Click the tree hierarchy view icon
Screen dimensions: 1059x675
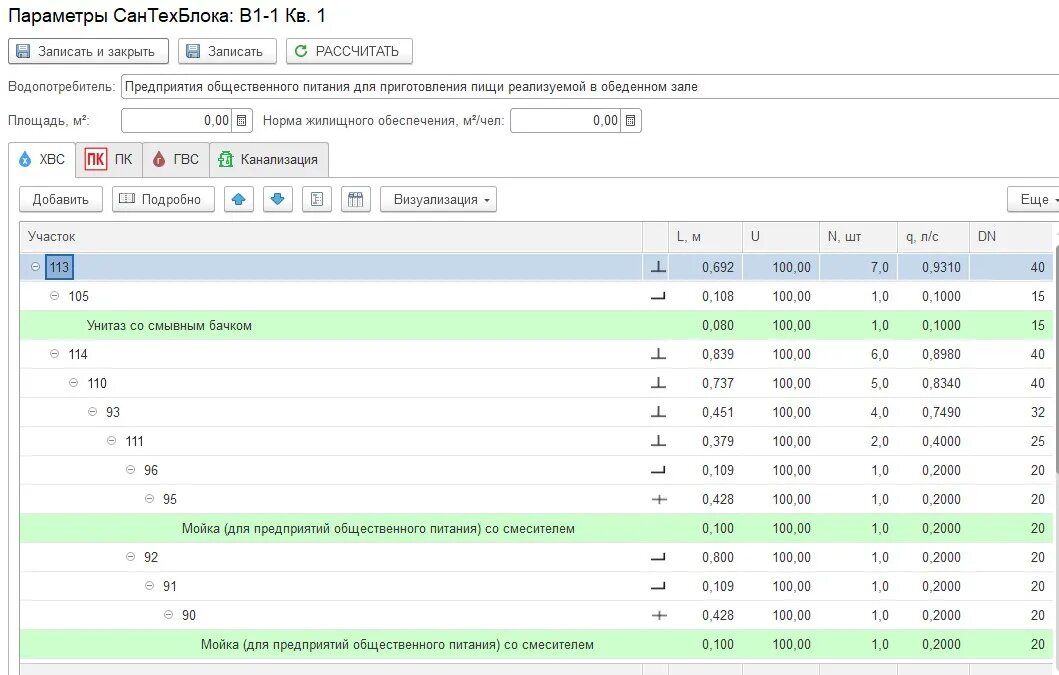317,199
